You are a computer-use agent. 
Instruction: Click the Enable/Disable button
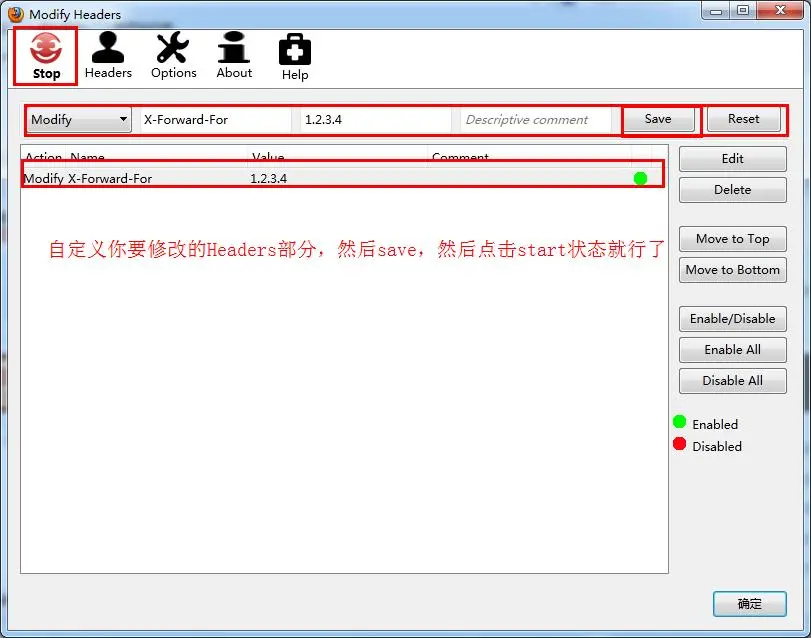(732, 318)
